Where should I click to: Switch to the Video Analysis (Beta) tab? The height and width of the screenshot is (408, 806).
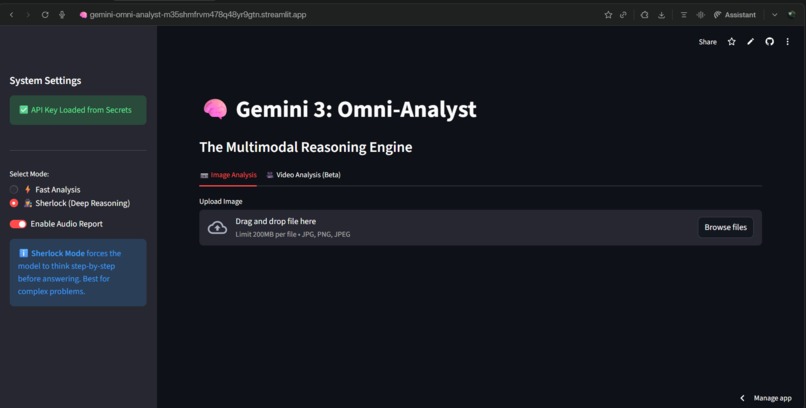click(x=303, y=175)
